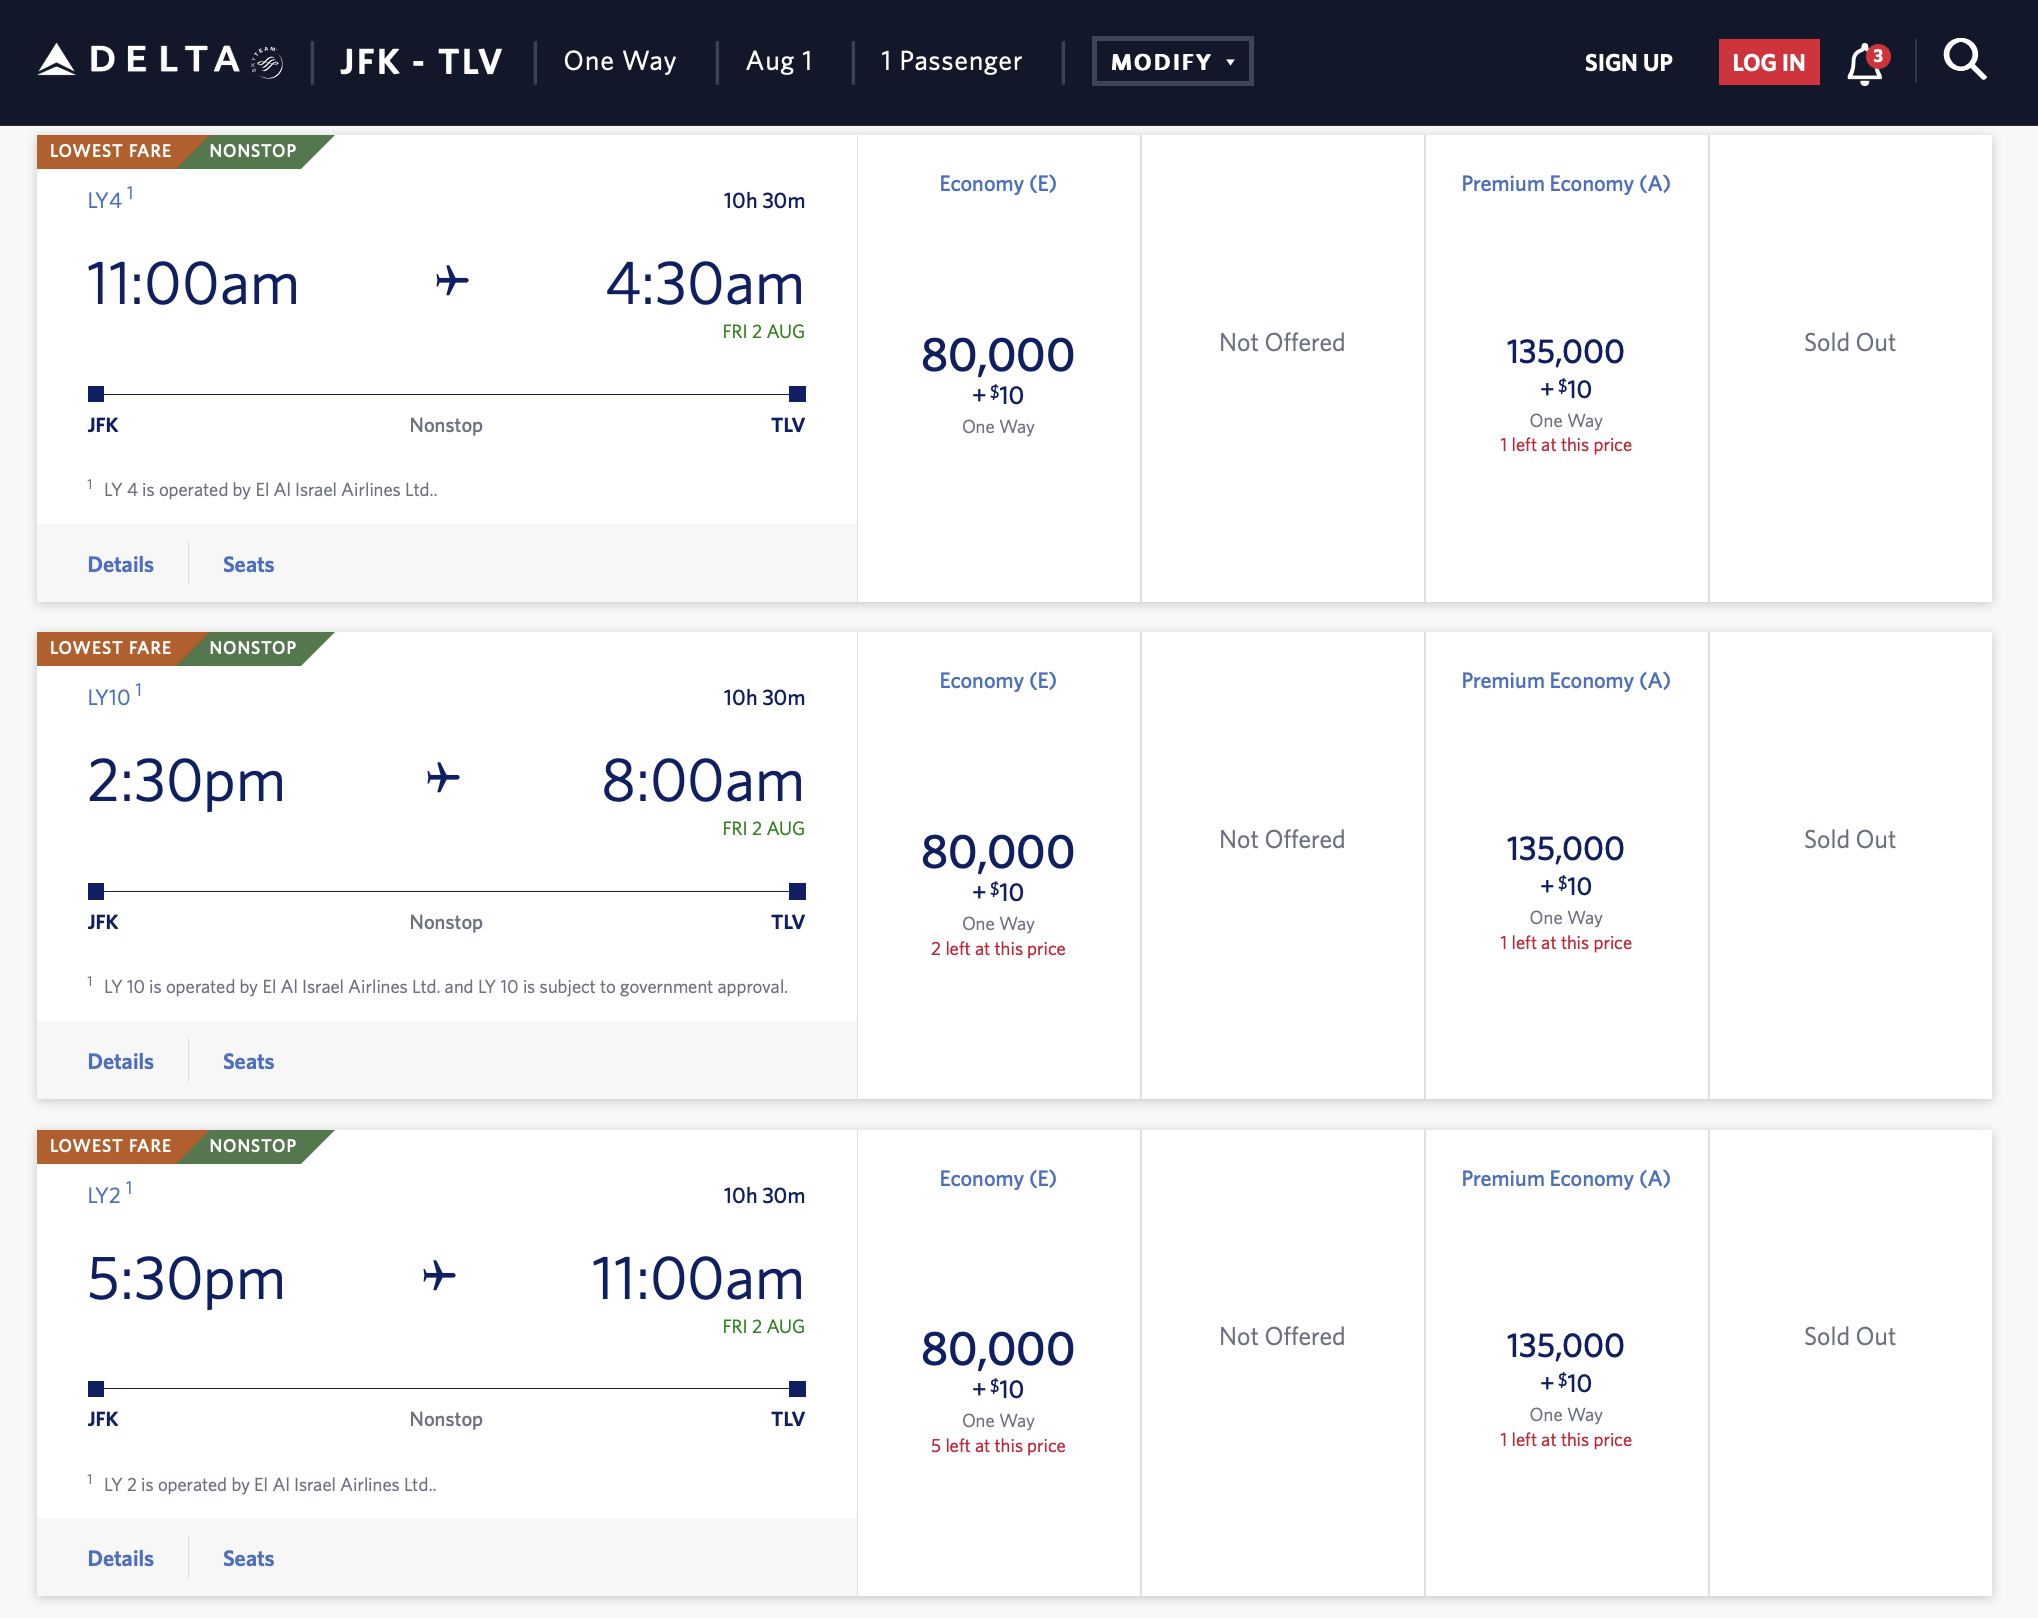Viewport: 2038px width, 1618px height.
Task: Click Economy (E) heading on LY10 row
Action: [998, 681]
